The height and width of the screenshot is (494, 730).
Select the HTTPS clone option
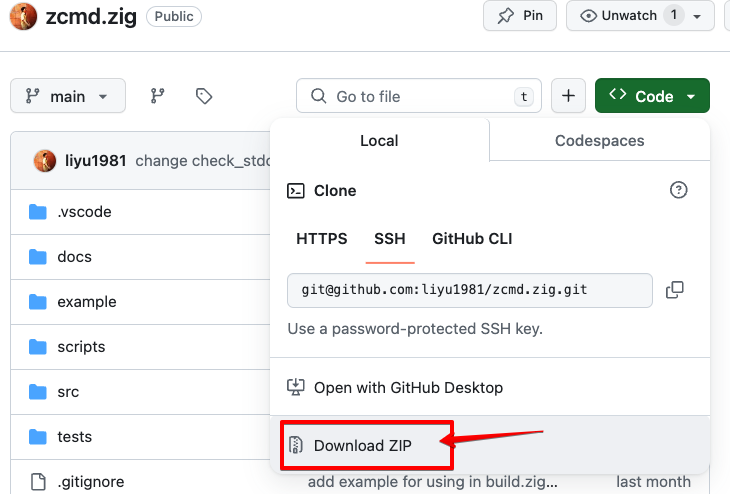(x=322, y=239)
